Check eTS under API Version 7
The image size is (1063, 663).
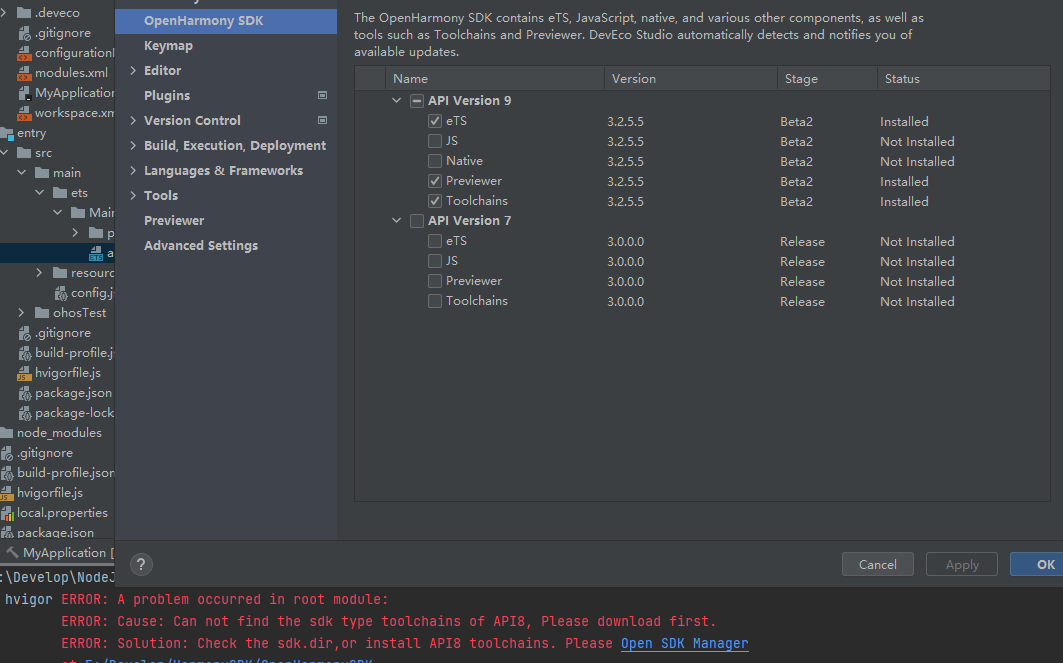[x=435, y=241]
